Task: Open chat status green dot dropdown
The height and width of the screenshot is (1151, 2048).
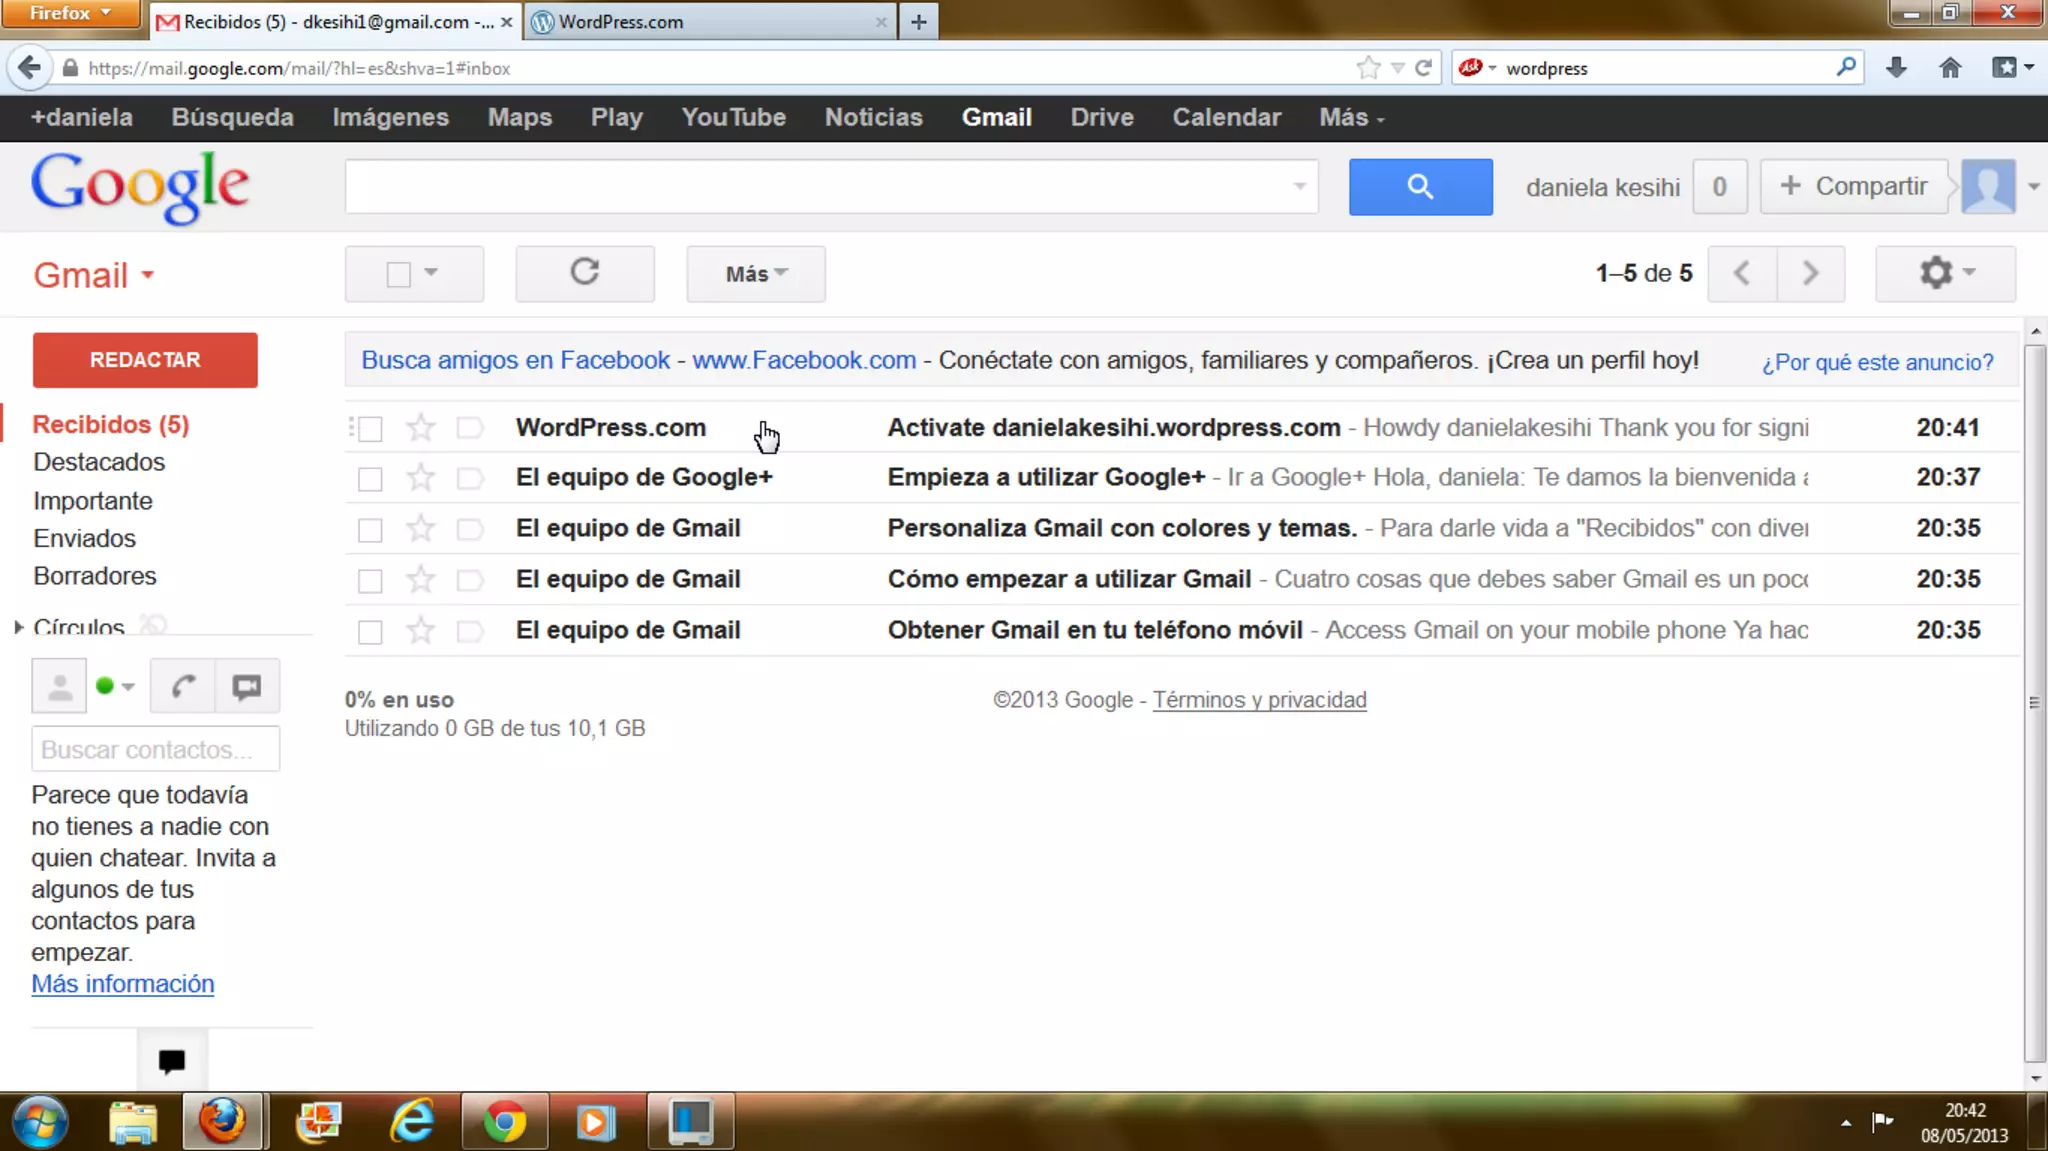Action: click(115, 686)
